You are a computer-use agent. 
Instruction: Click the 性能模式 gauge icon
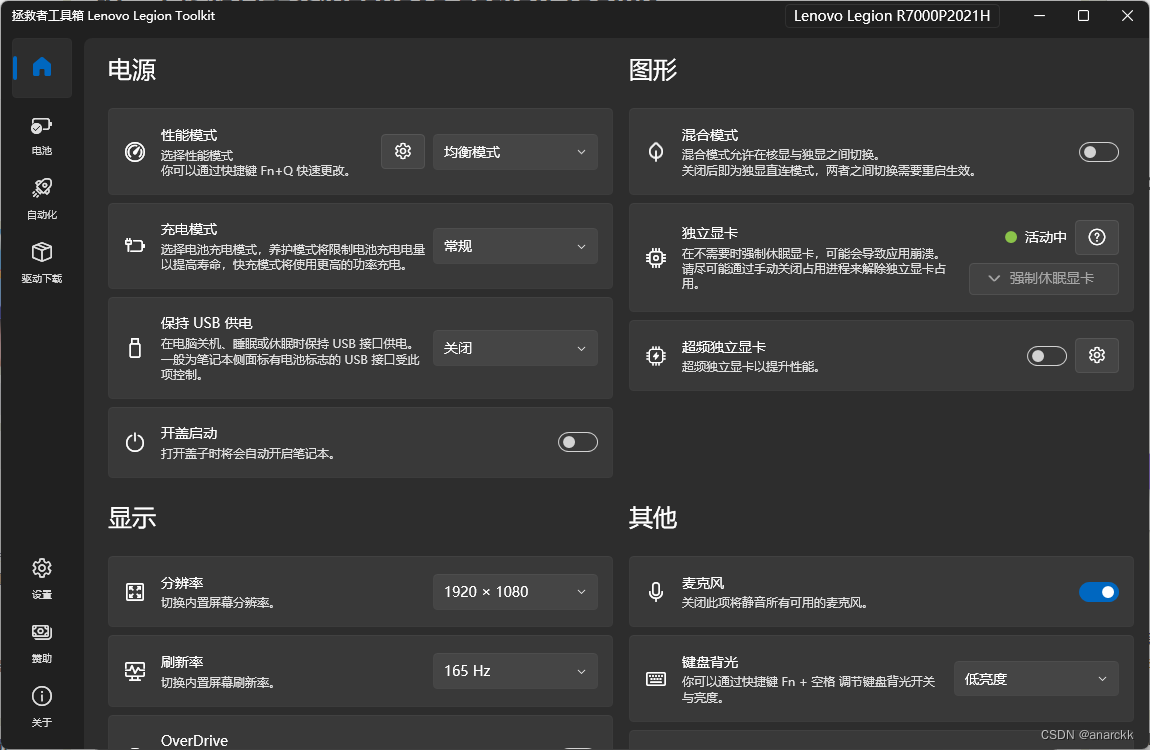(135, 152)
